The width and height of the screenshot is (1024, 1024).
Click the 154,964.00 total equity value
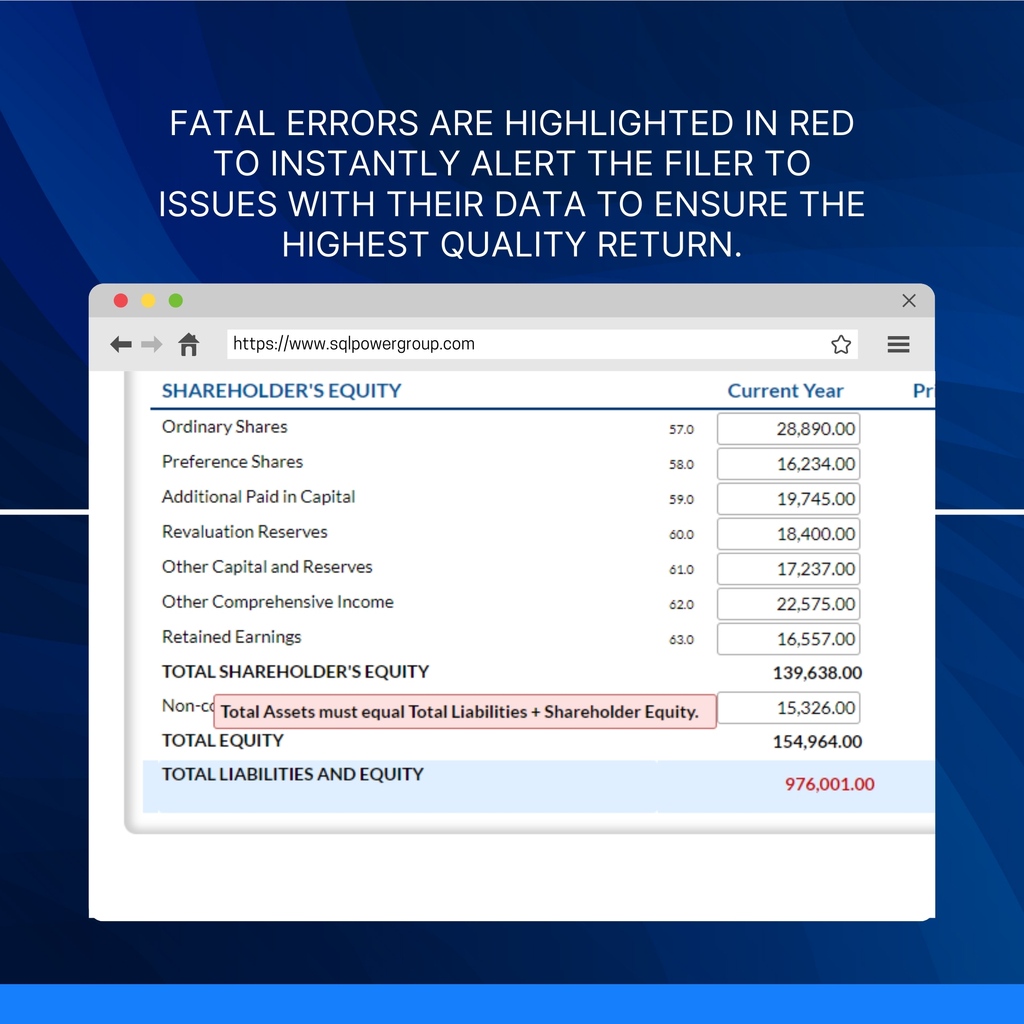click(818, 741)
